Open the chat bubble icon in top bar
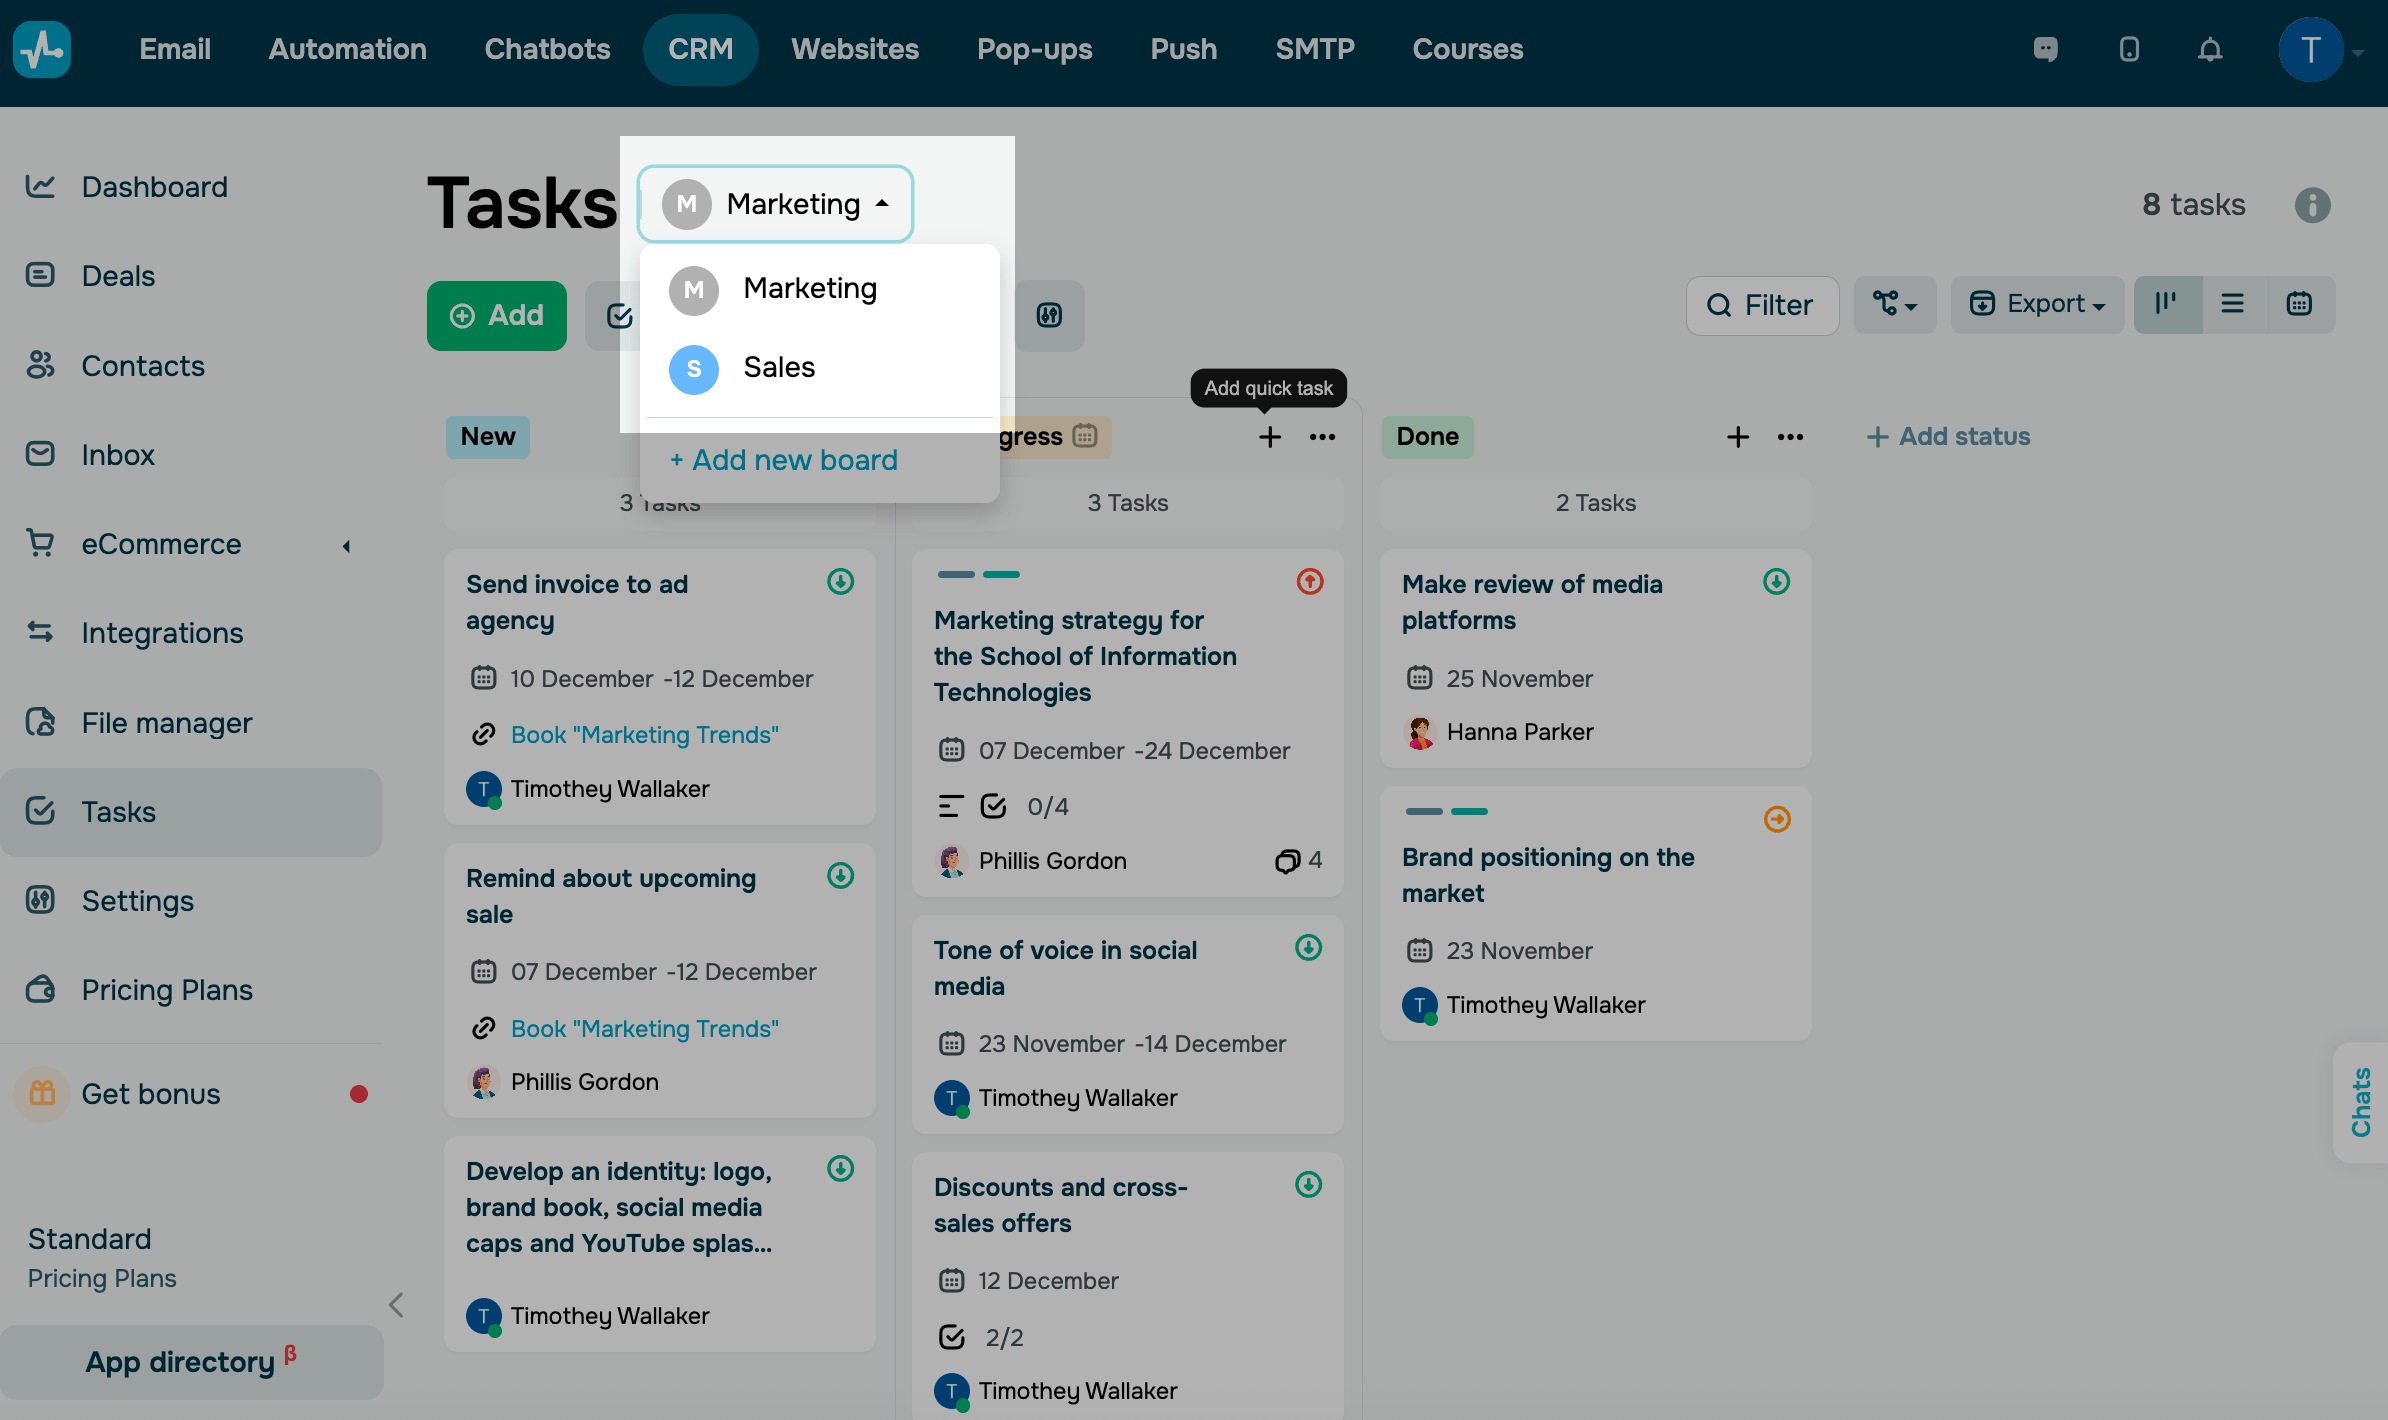The height and width of the screenshot is (1420, 2388). (x=2045, y=49)
